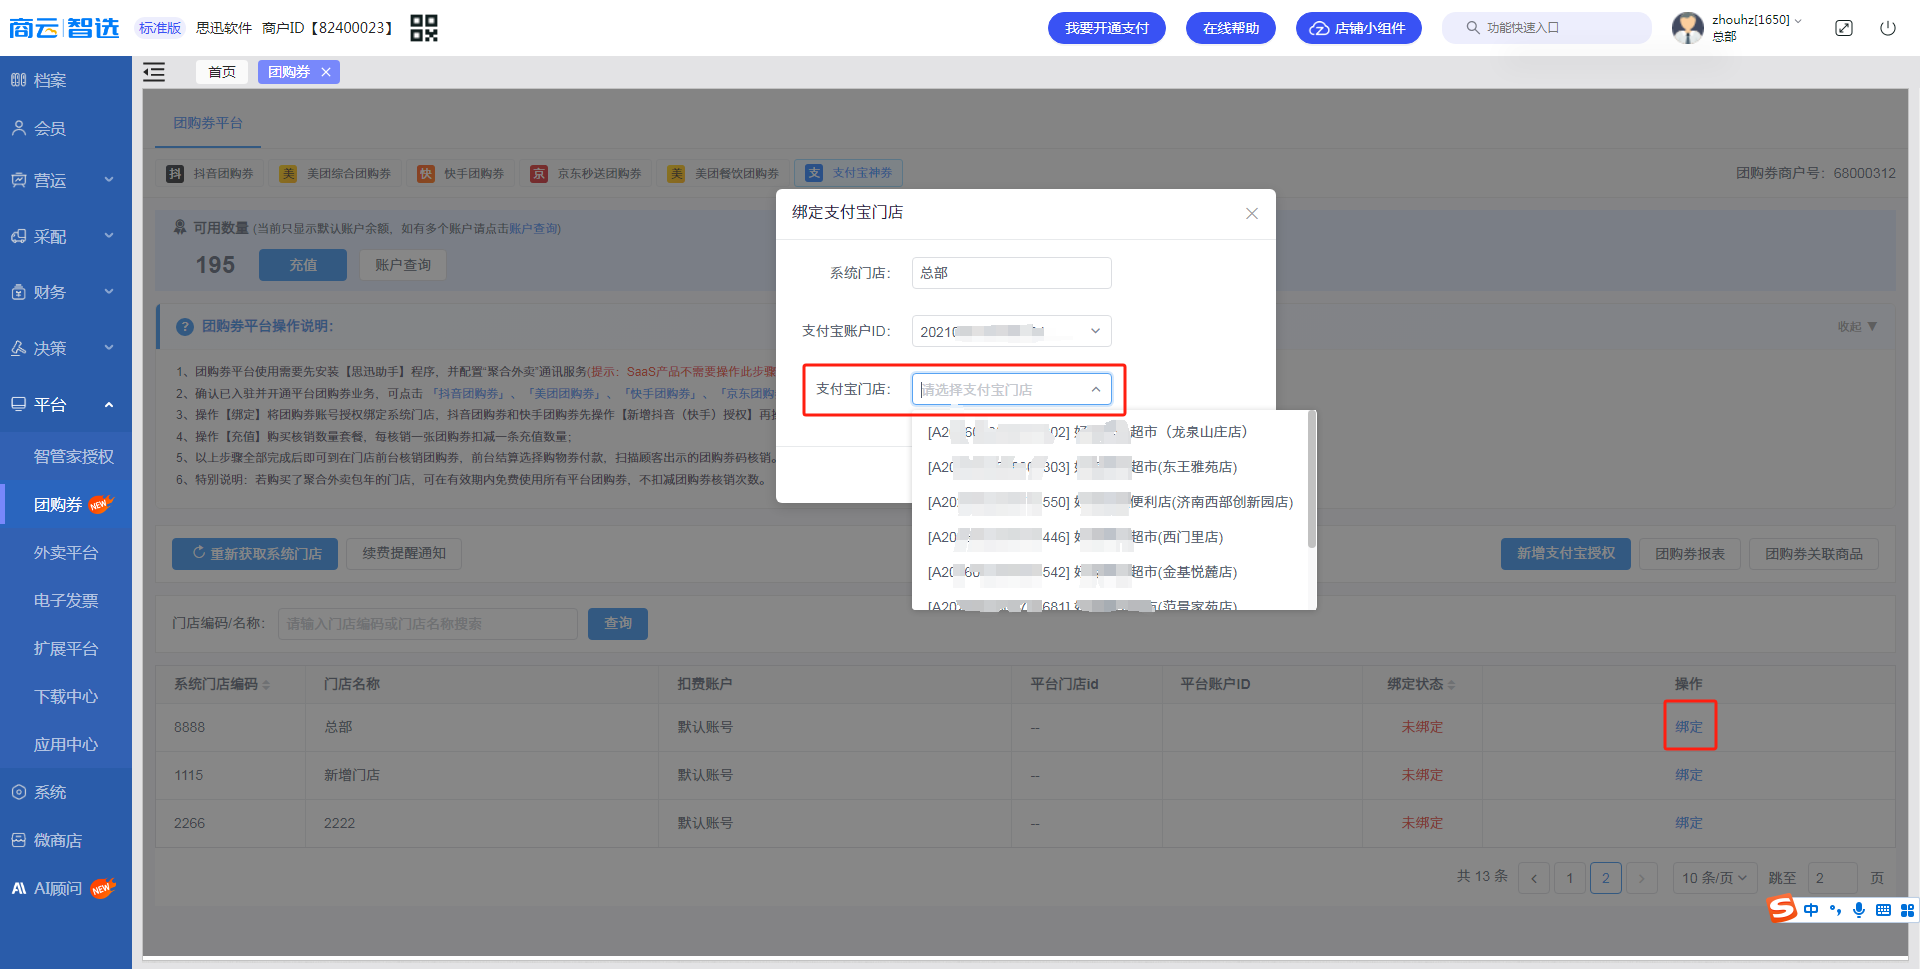Open the 支付宝账户ID dropdown
Image resolution: width=1920 pixels, height=969 pixels.
coord(1011,331)
